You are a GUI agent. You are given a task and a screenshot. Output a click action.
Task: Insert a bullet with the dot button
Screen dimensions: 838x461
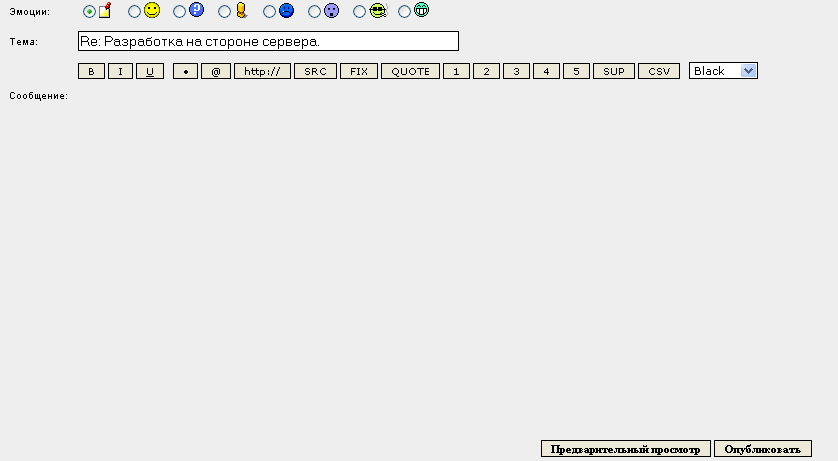tap(185, 72)
